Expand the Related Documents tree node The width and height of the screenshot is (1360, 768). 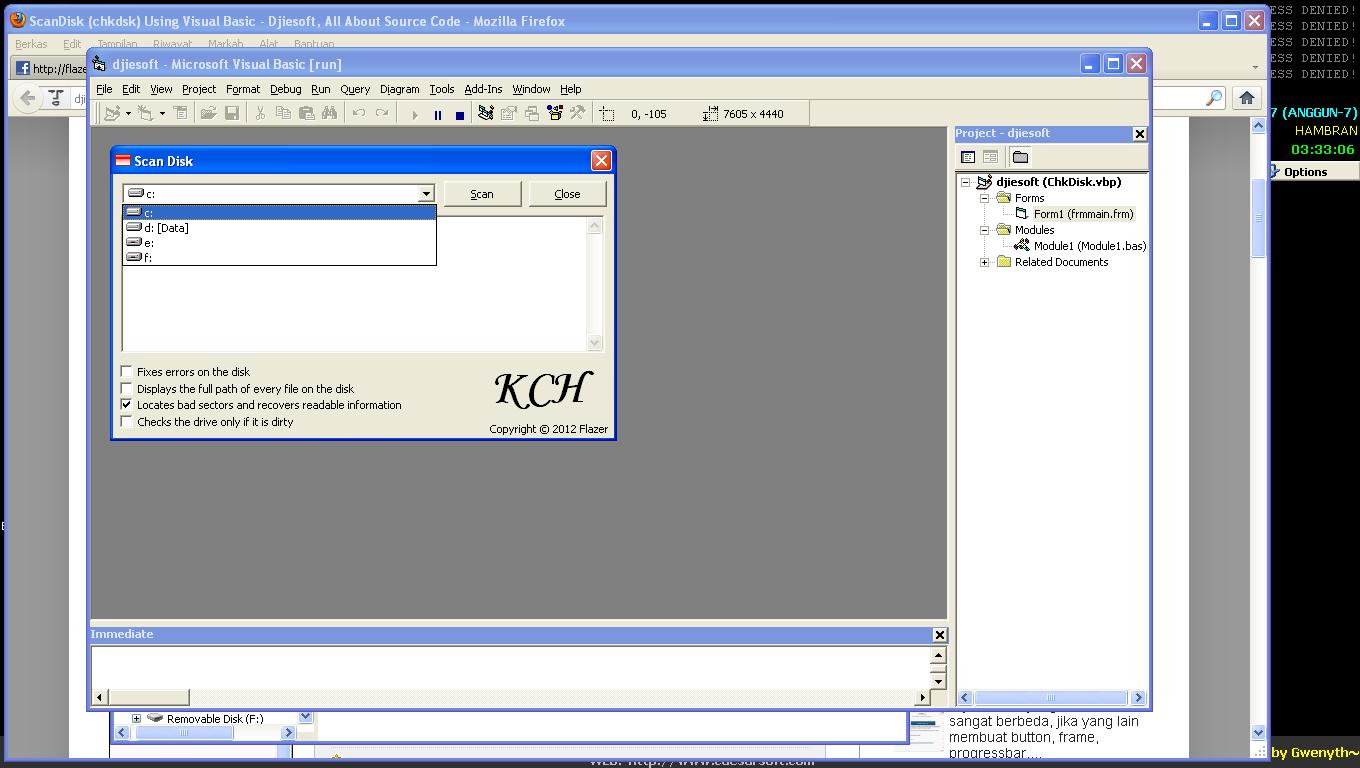984,262
